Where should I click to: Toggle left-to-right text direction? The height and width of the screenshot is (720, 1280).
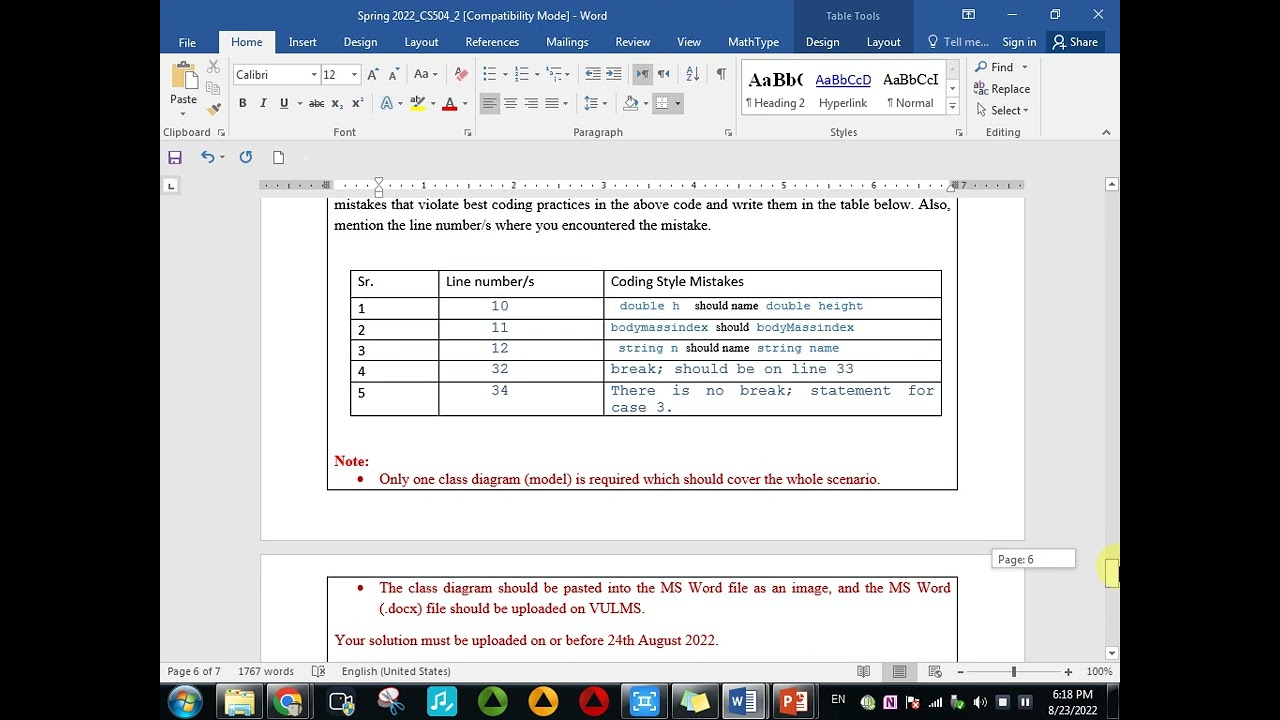pyautogui.click(x=642, y=74)
